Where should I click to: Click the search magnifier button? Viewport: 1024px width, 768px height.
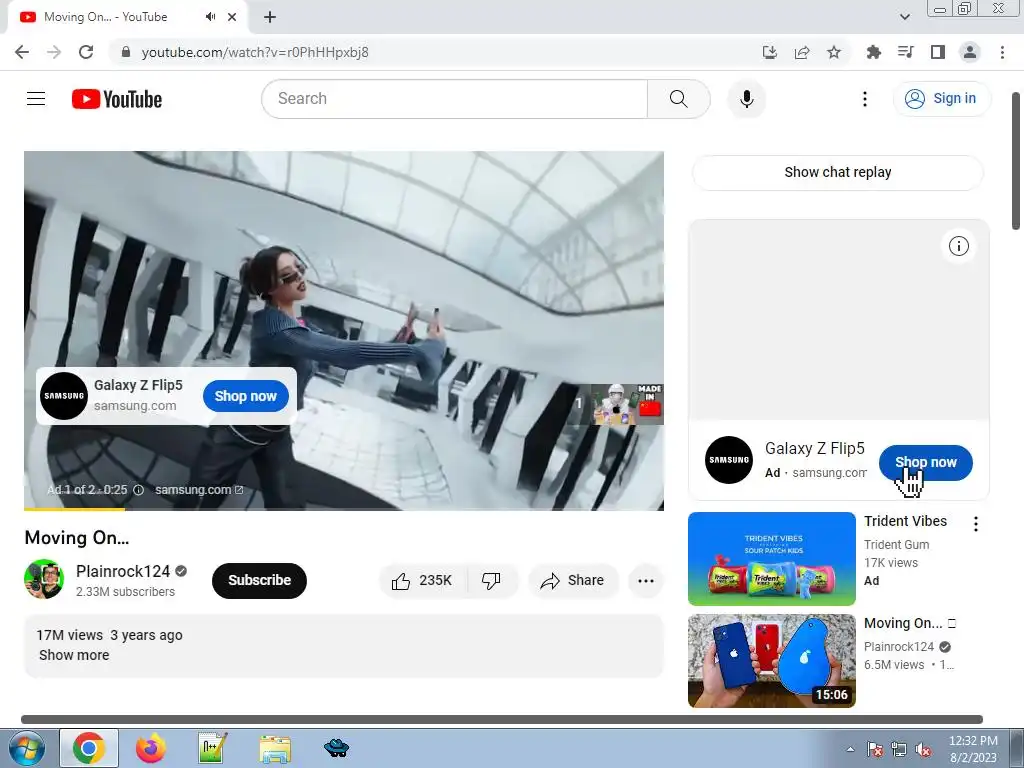click(679, 99)
